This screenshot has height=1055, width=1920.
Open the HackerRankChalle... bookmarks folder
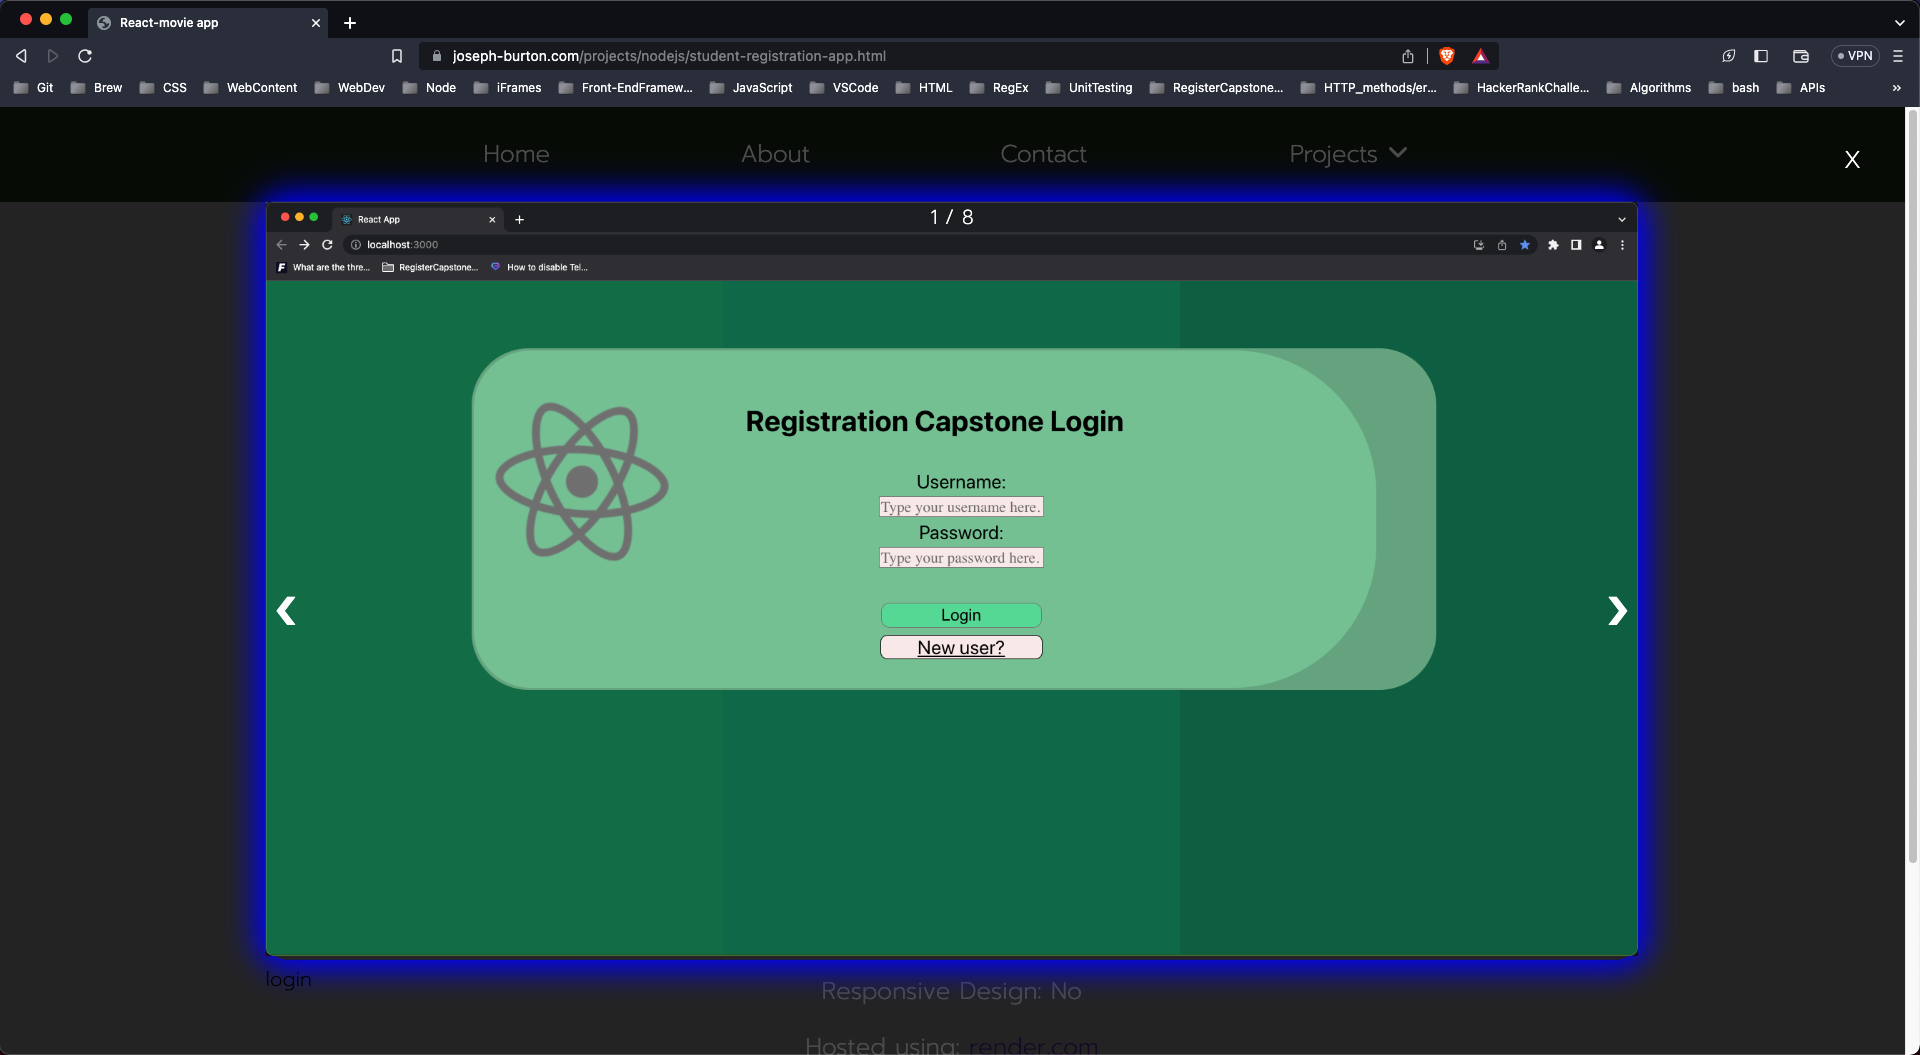(x=1521, y=88)
